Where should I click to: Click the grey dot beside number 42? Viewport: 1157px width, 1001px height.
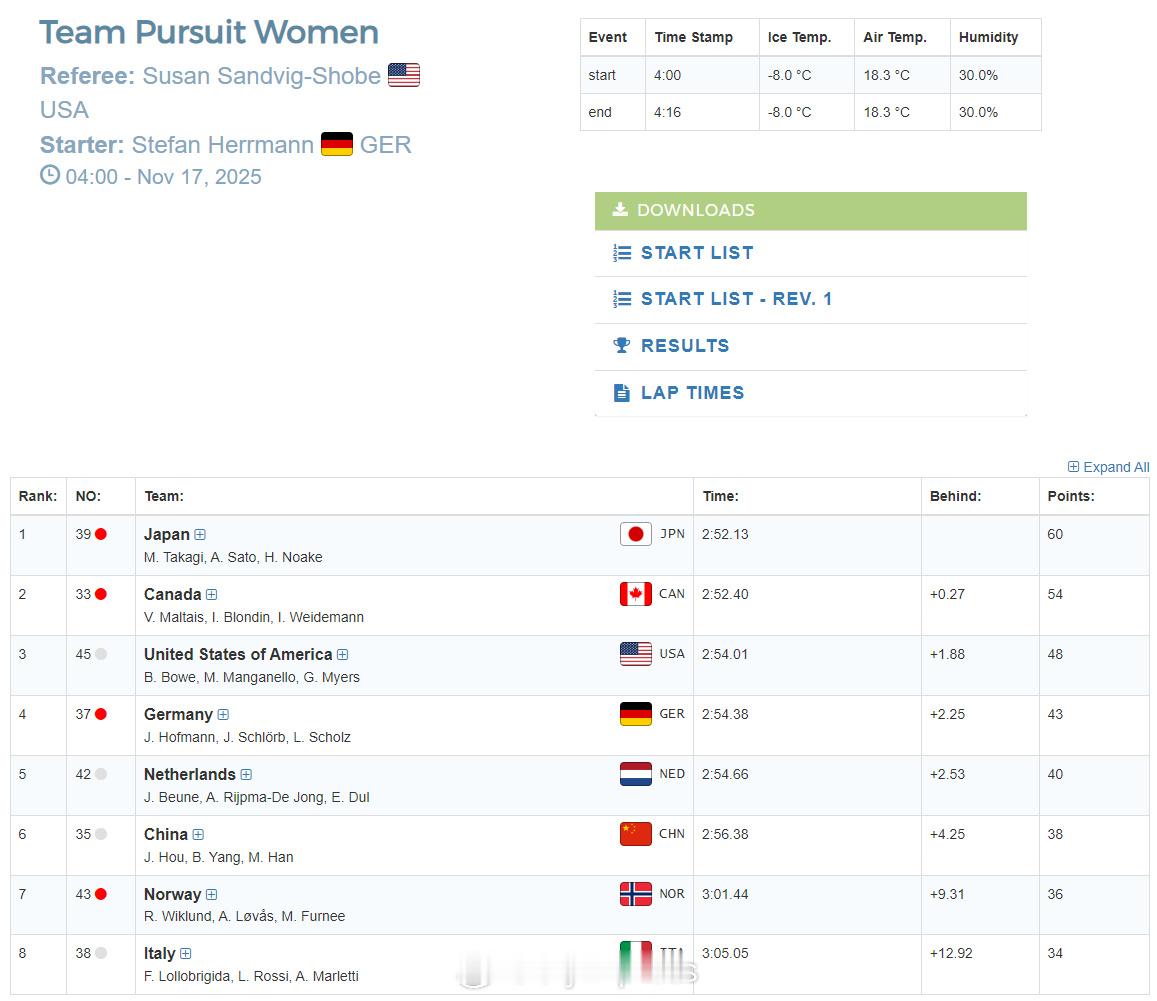click(x=101, y=774)
